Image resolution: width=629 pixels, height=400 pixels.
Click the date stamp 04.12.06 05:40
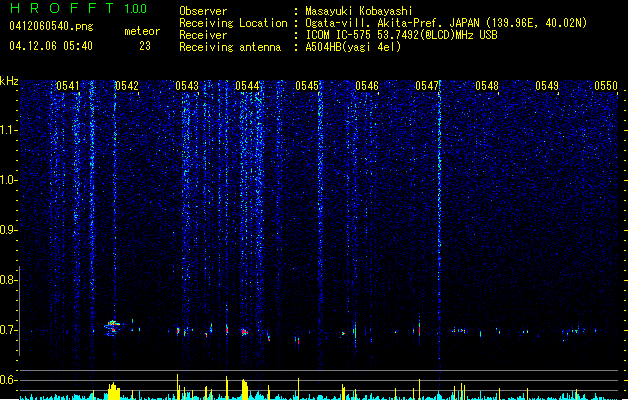[x=51, y=46]
